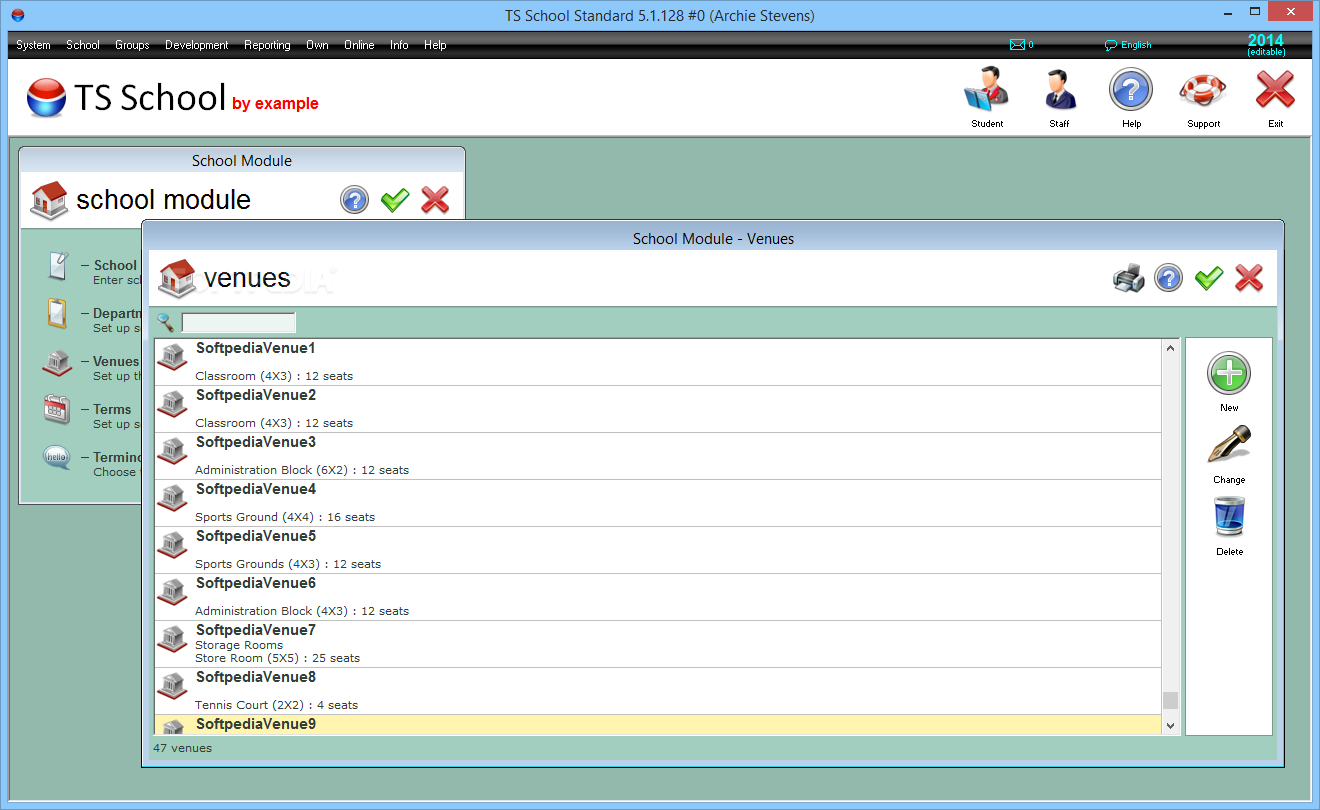This screenshot has width=1320, height=810.
Task: Click 'Sports Ground (4X4) : 16 seats' text
Action: (x=285, y=517)
